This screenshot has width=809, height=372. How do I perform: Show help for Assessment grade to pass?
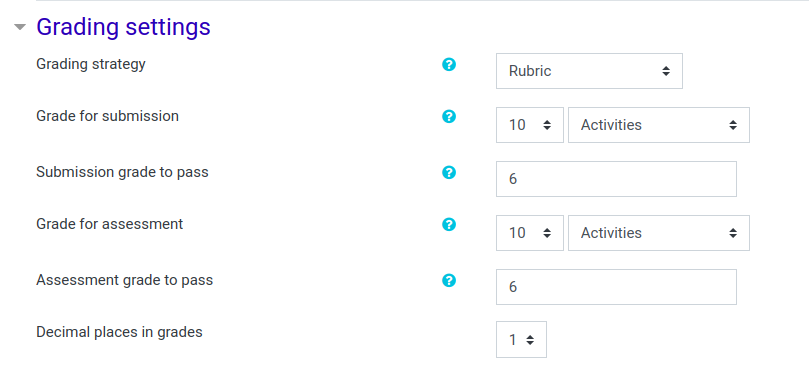tap(449, 281)
